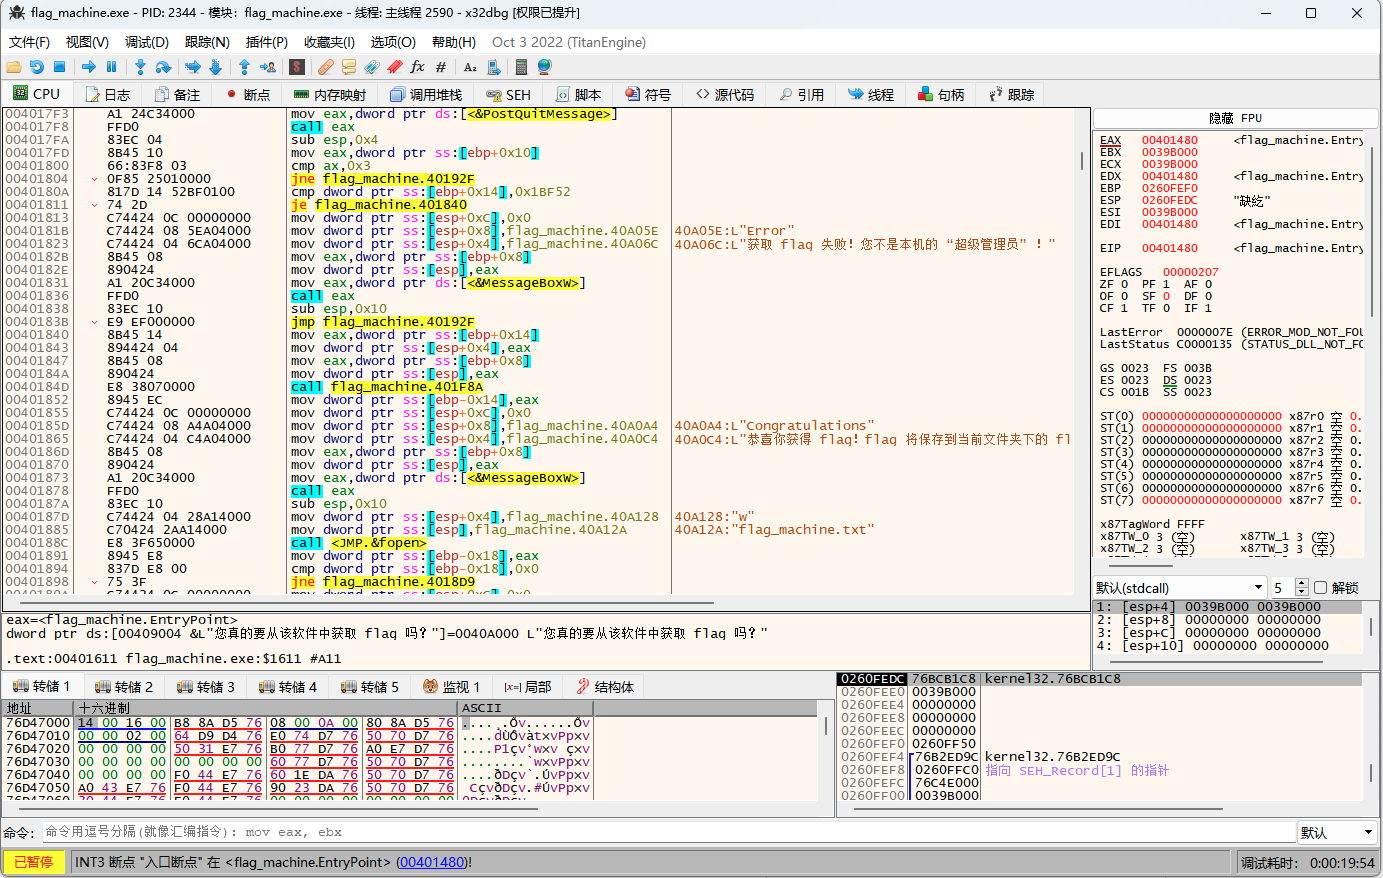Click the Run arrow icon
The height and width of the screenshot is (878, 1383).
point(89,67)
